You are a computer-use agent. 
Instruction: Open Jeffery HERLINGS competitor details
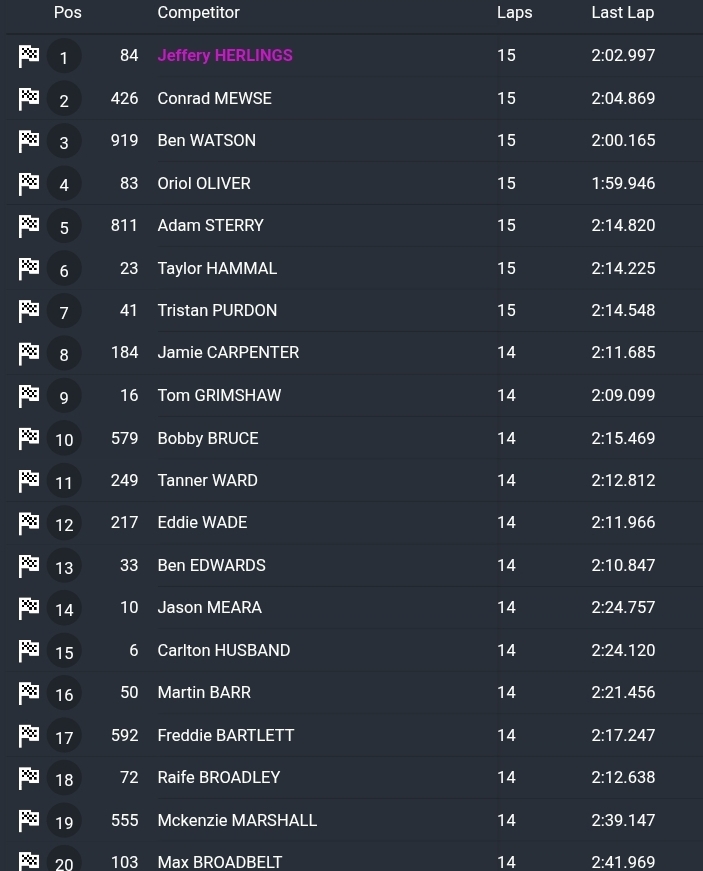[x=225, y=56]
